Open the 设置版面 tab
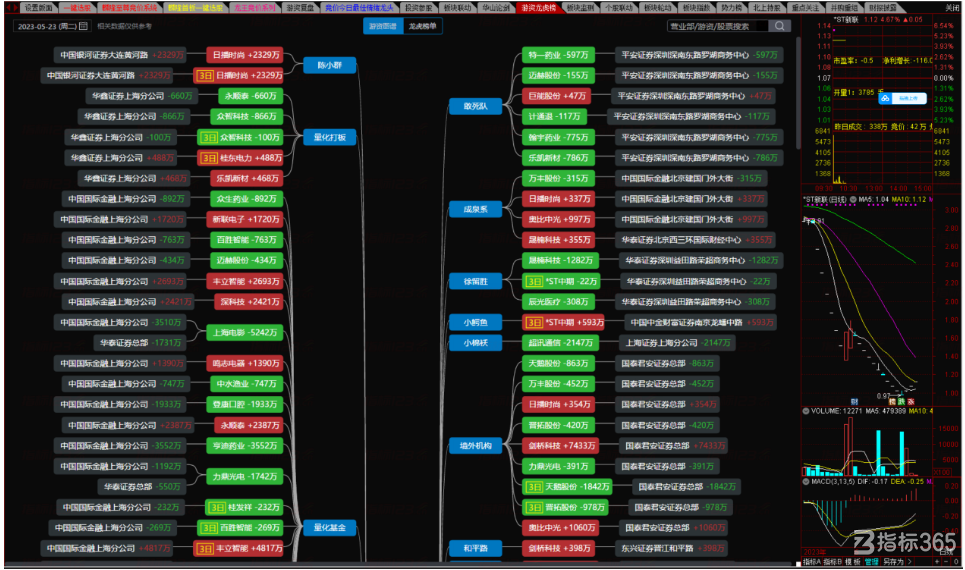 pyautogui.click(x=39, y=8)
